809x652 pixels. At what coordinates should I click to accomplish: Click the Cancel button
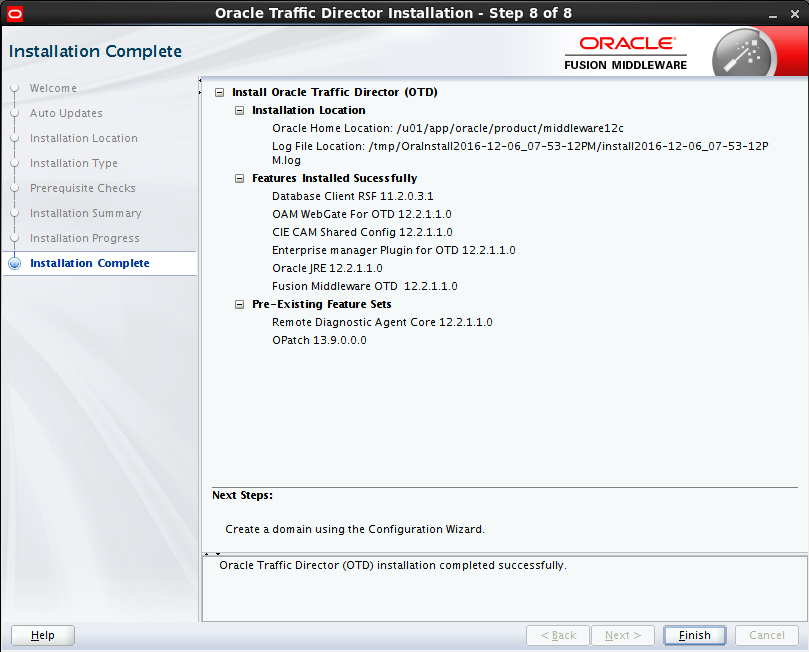pyautogui.click(x=766, y=635)
